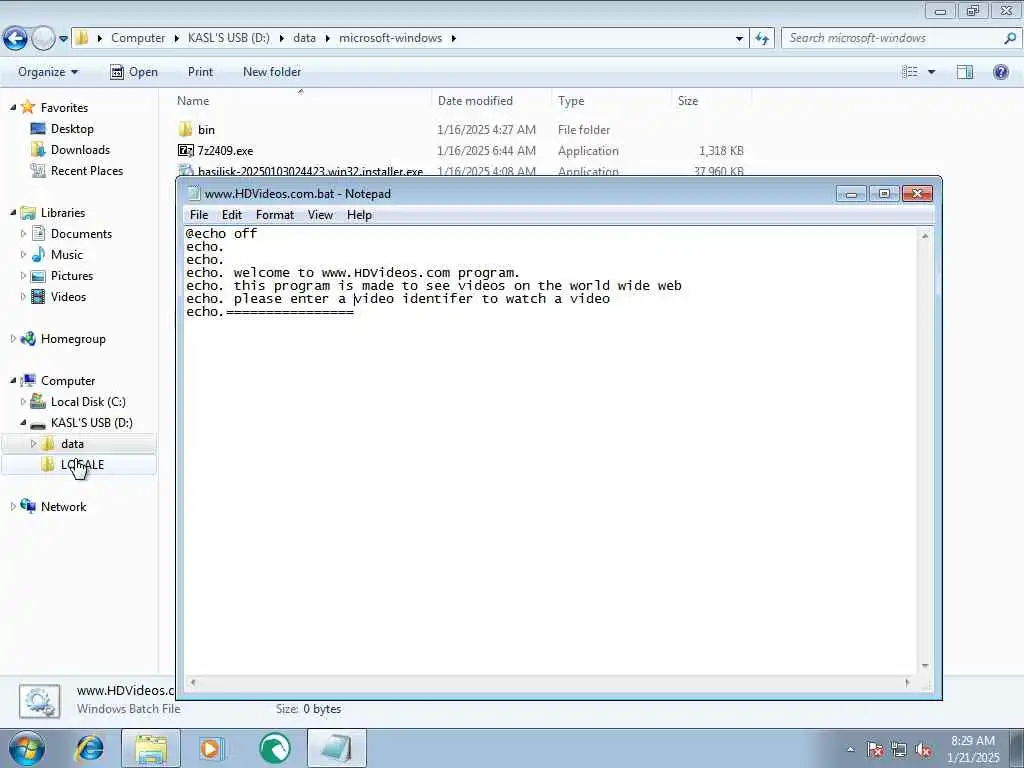Image resolution: width=1024 pixels, height=768 pixels.
Task: Open Notepad Help menu
Action: coord(359,215)
